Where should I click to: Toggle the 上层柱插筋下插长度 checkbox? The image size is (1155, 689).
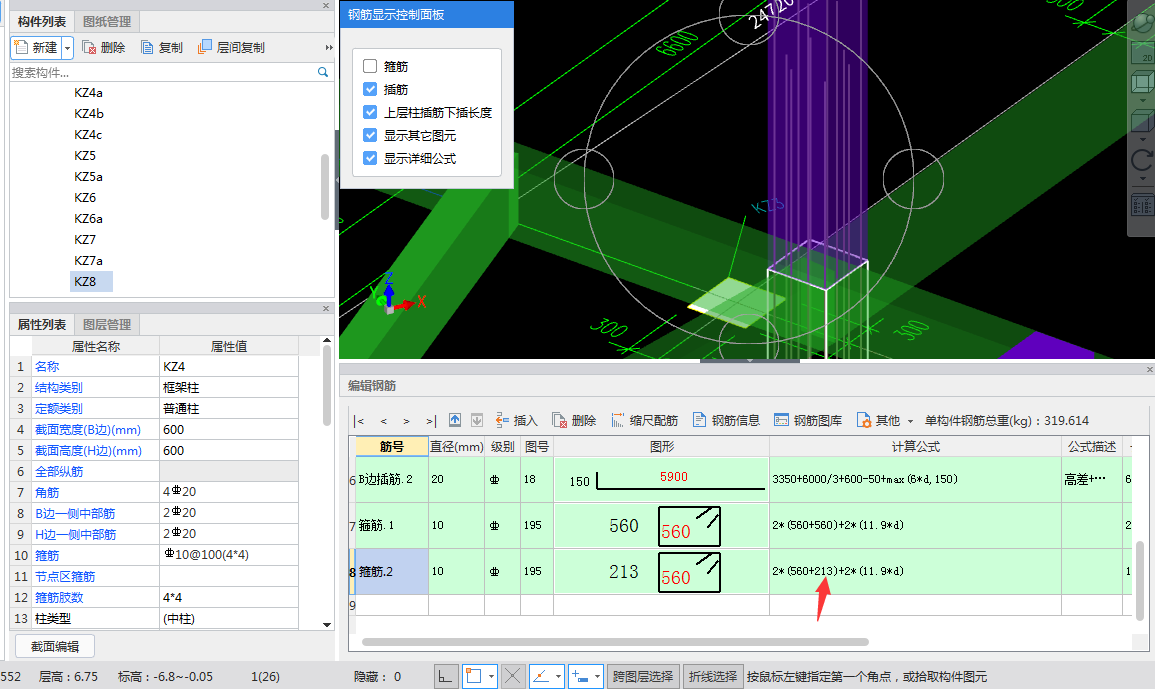click(x=370, y=112)
